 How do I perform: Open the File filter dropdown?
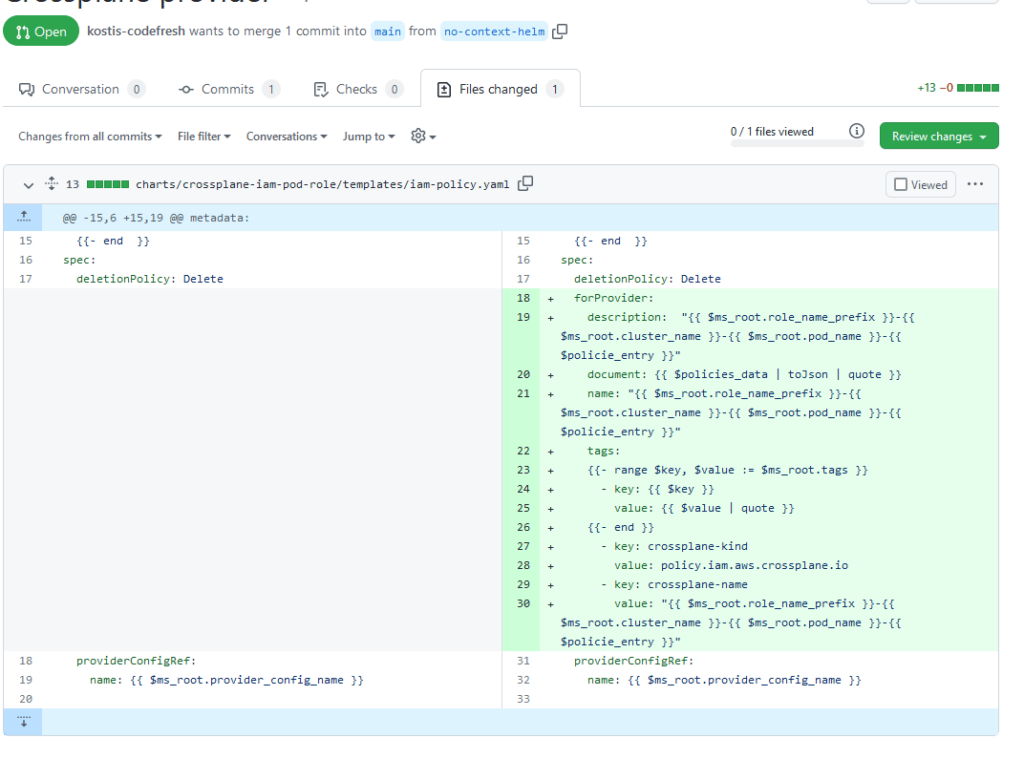[204, 136]
